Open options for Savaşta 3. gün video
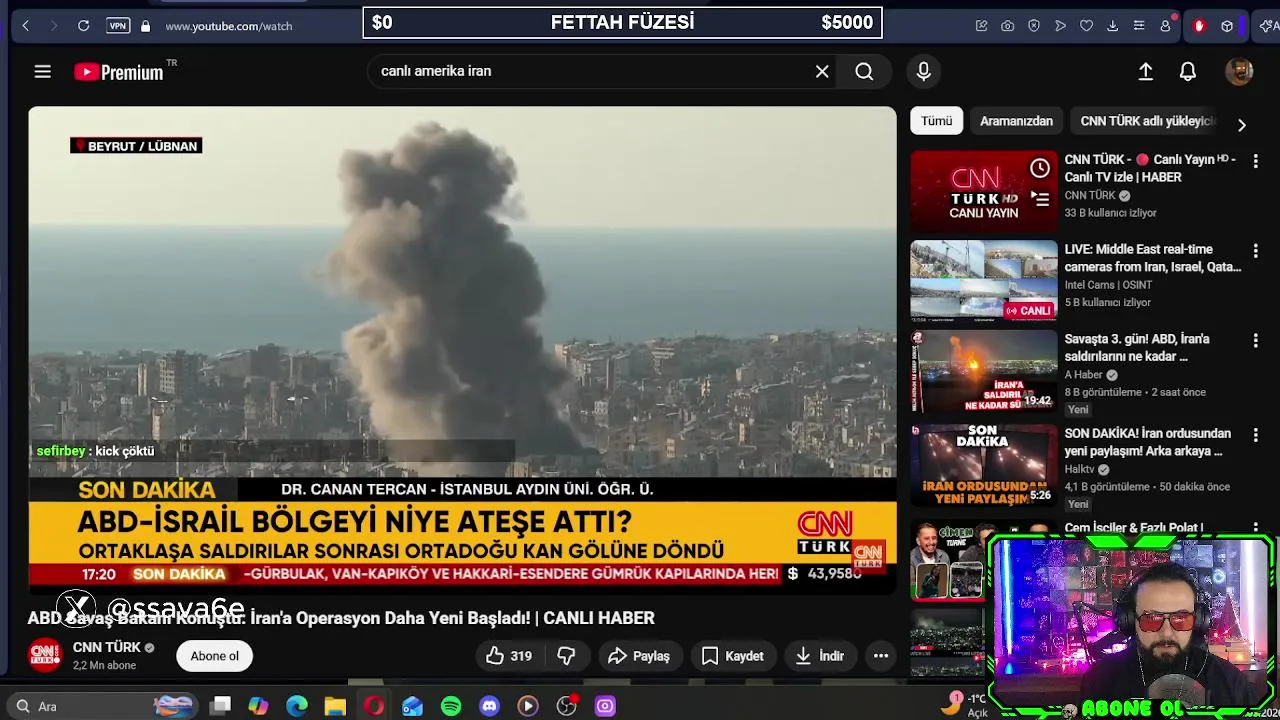This screenshot has width=1280, height=720. click(x=1255, y=340)
